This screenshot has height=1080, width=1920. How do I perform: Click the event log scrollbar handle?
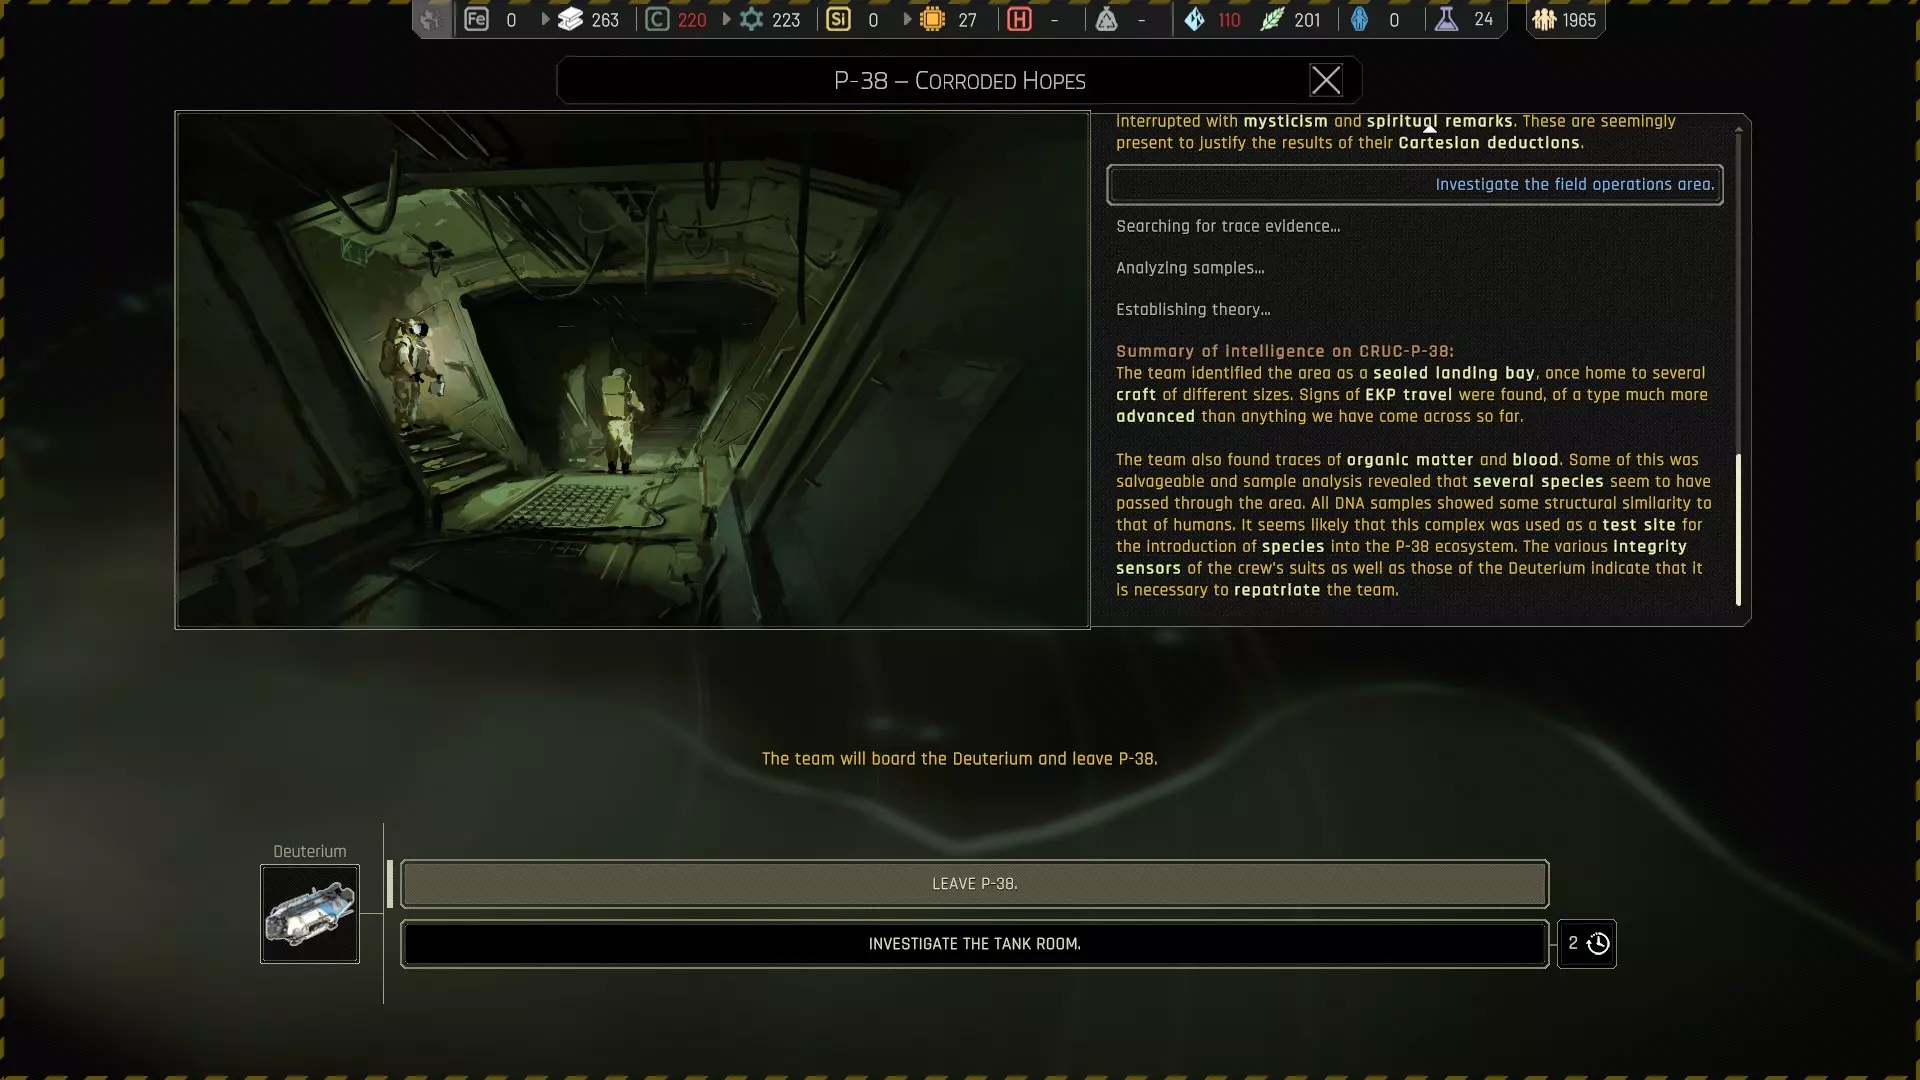tap(1738, 530)
